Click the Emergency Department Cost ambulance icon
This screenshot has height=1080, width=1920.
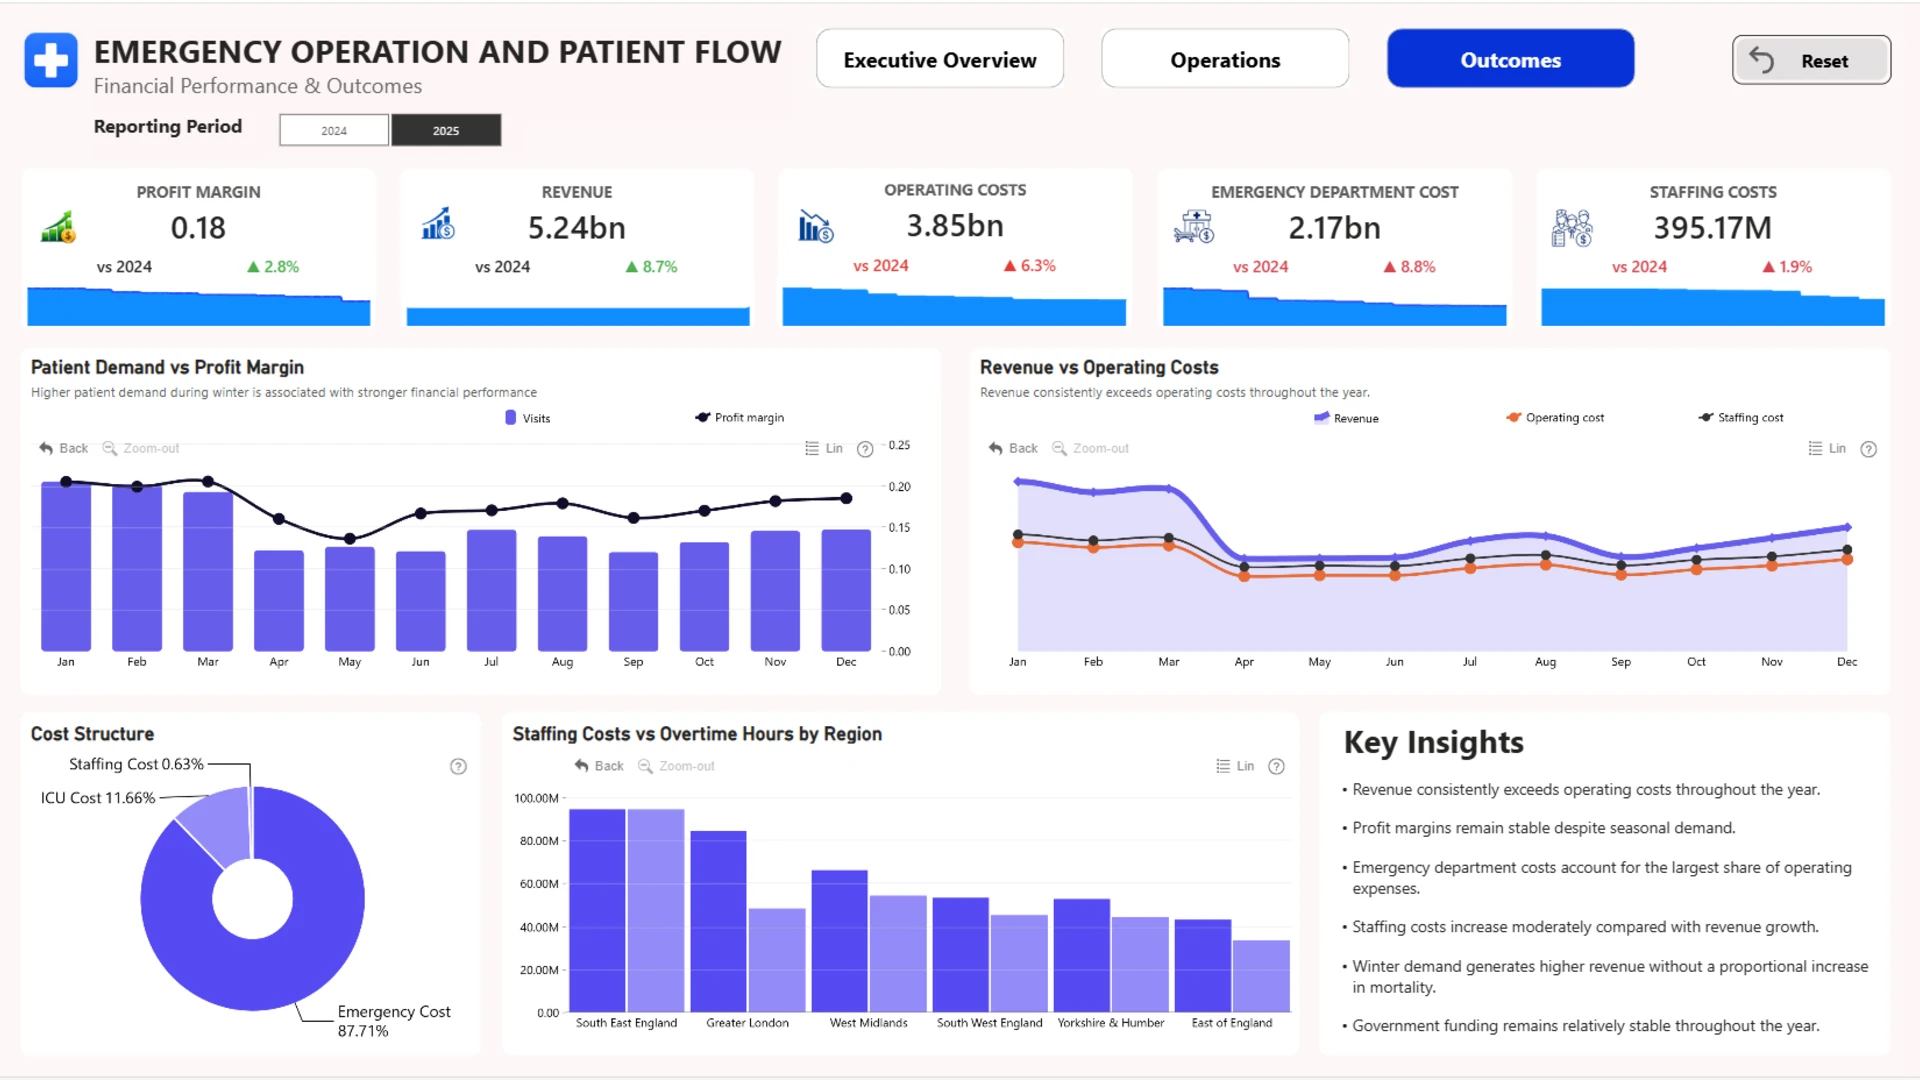coord(1194,228)
